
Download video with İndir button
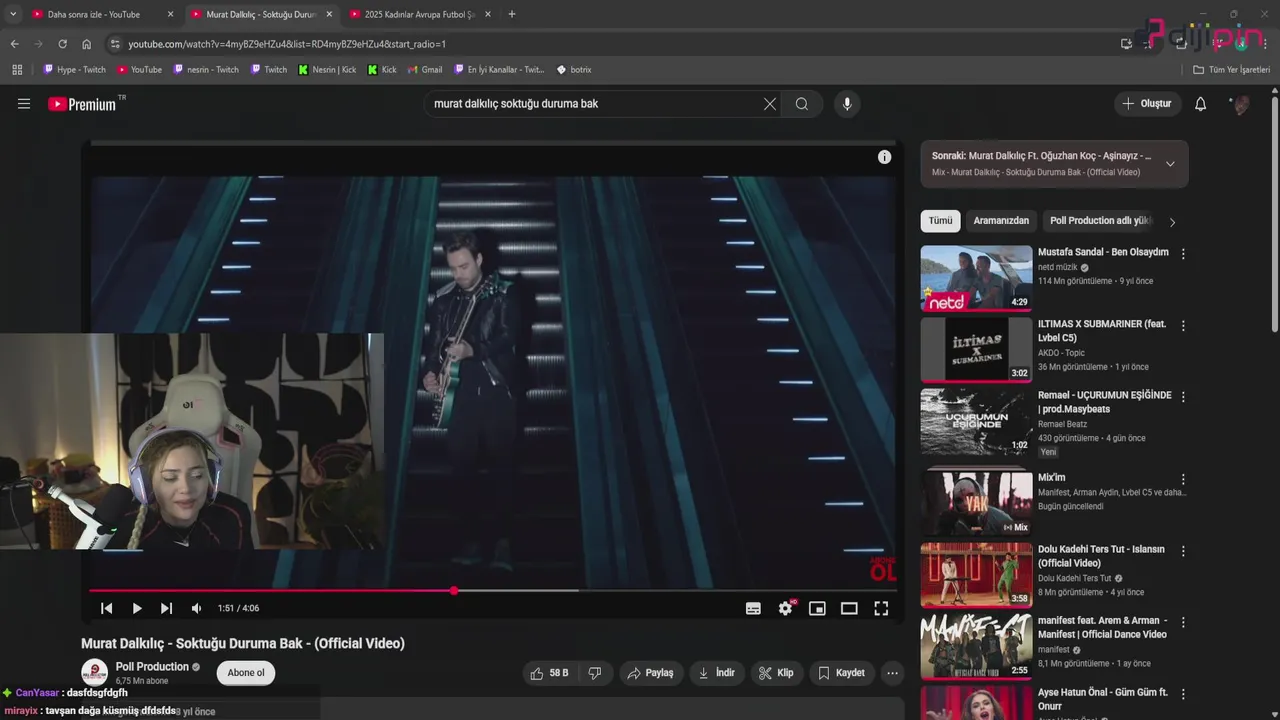pos(717,673)
